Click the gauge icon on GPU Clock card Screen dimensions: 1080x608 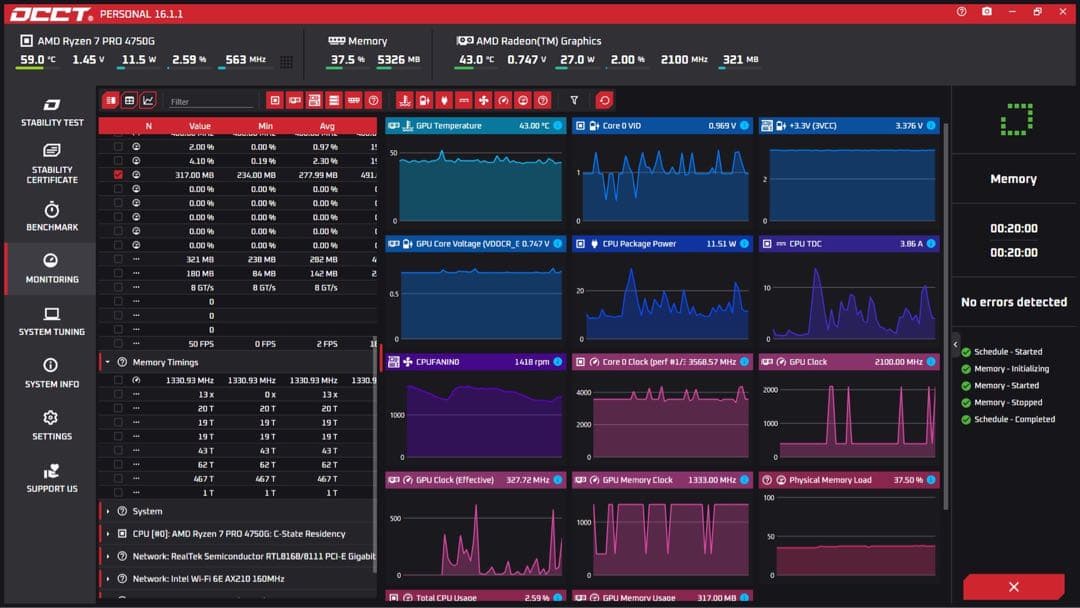(781, 361)
